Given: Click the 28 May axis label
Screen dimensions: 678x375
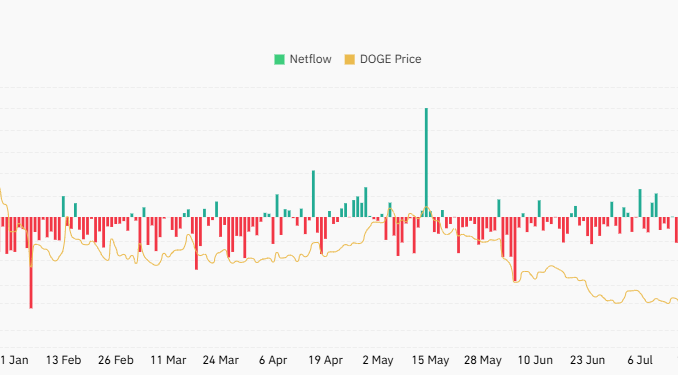Looking at the screenshot, I should pos(483,360).
